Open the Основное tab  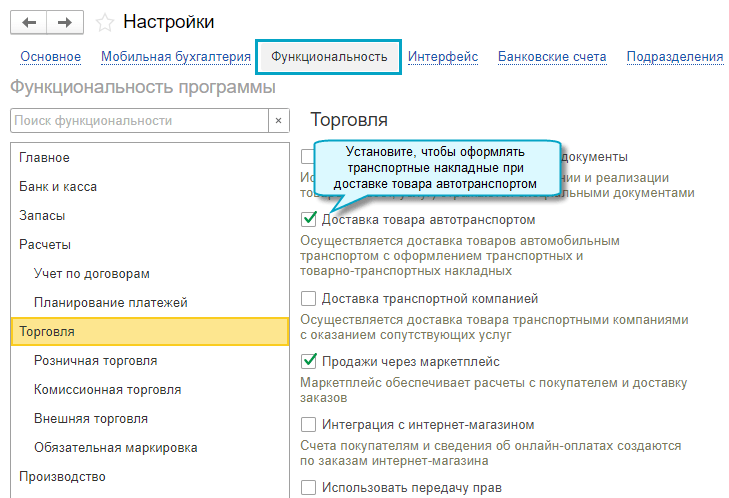[50, 57]
